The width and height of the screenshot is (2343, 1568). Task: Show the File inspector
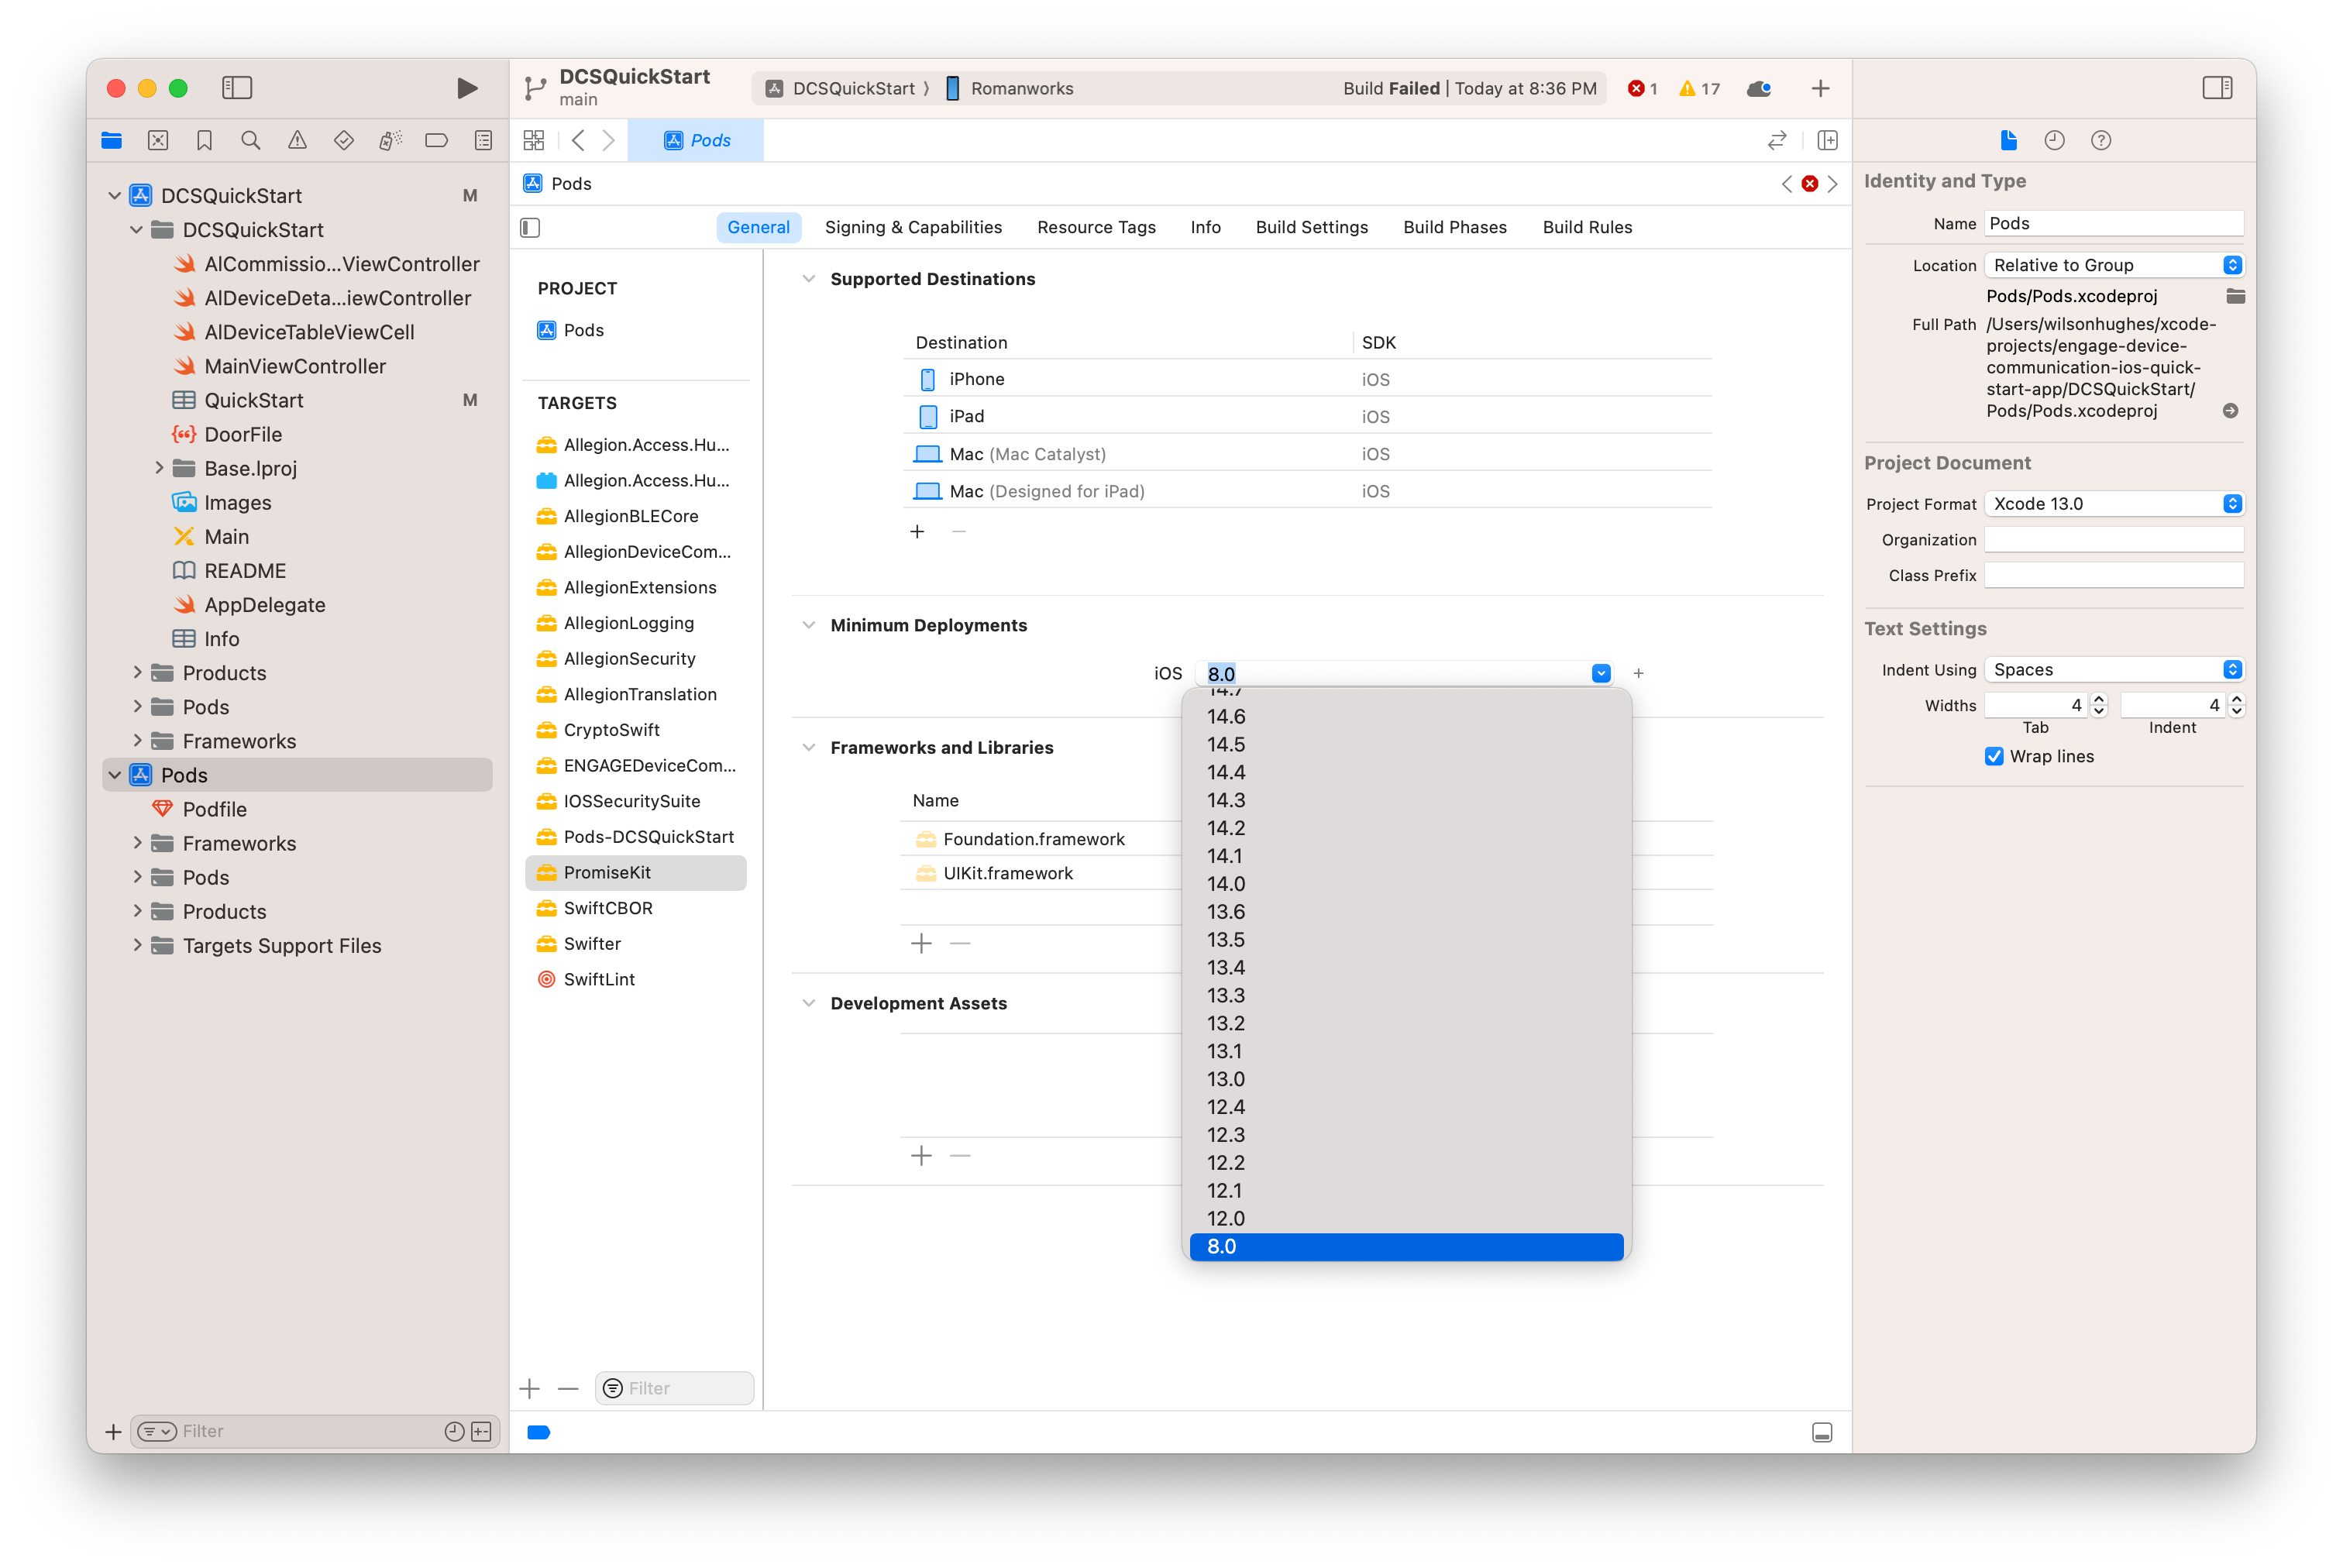pyautogui.click(x=2008, y=140)
